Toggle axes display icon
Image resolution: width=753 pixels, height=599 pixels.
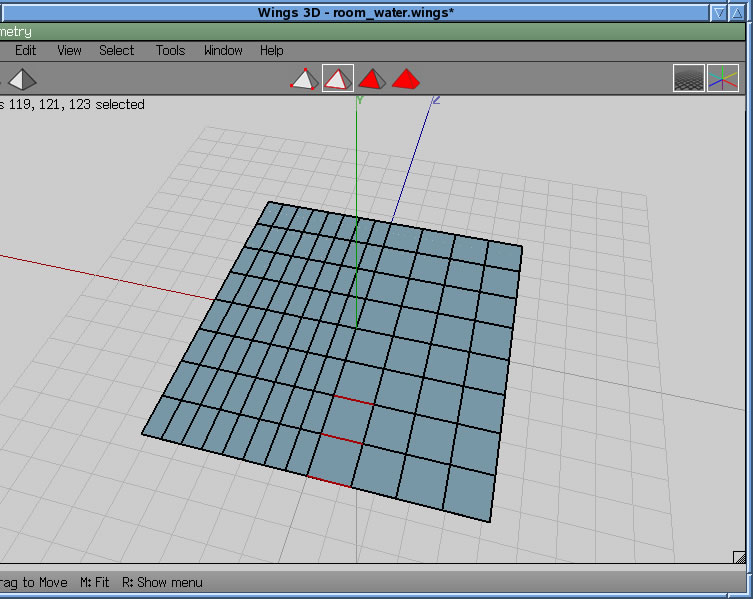click(723, 78)
